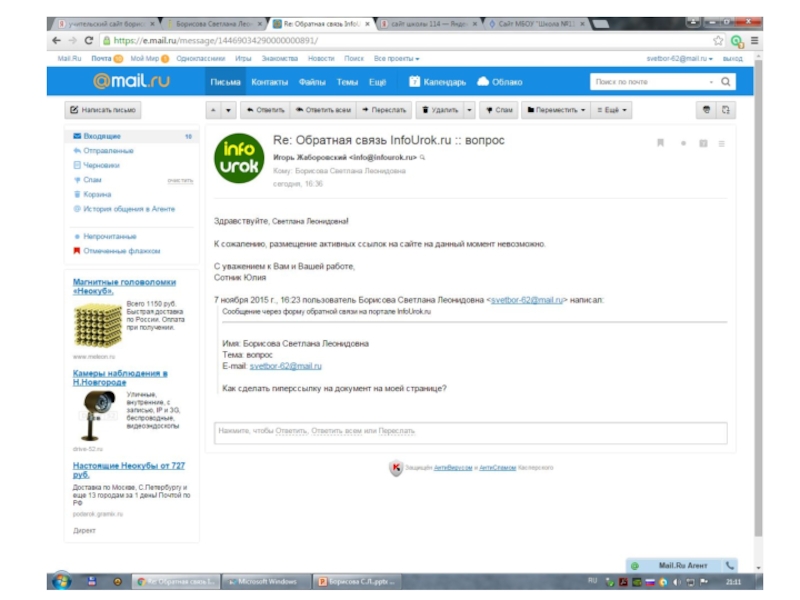The width and height of the screenshot is (800, 600).
Task: Bookmark page with star icon
Action: pos(718,40)
